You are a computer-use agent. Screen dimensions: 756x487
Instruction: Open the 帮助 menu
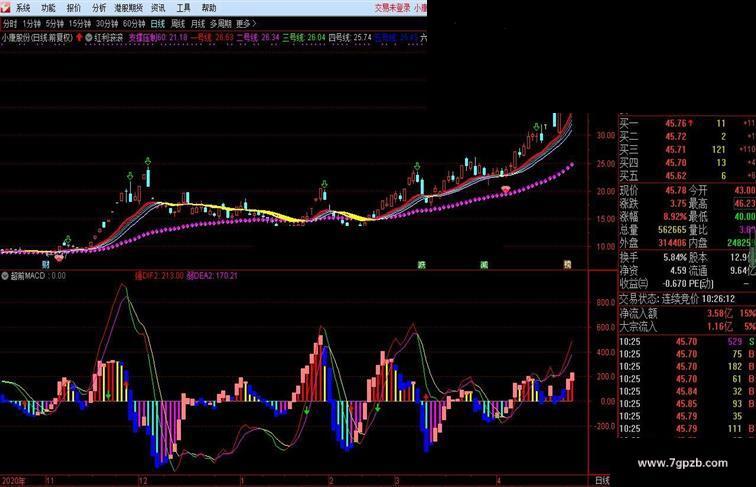[209, 8]
